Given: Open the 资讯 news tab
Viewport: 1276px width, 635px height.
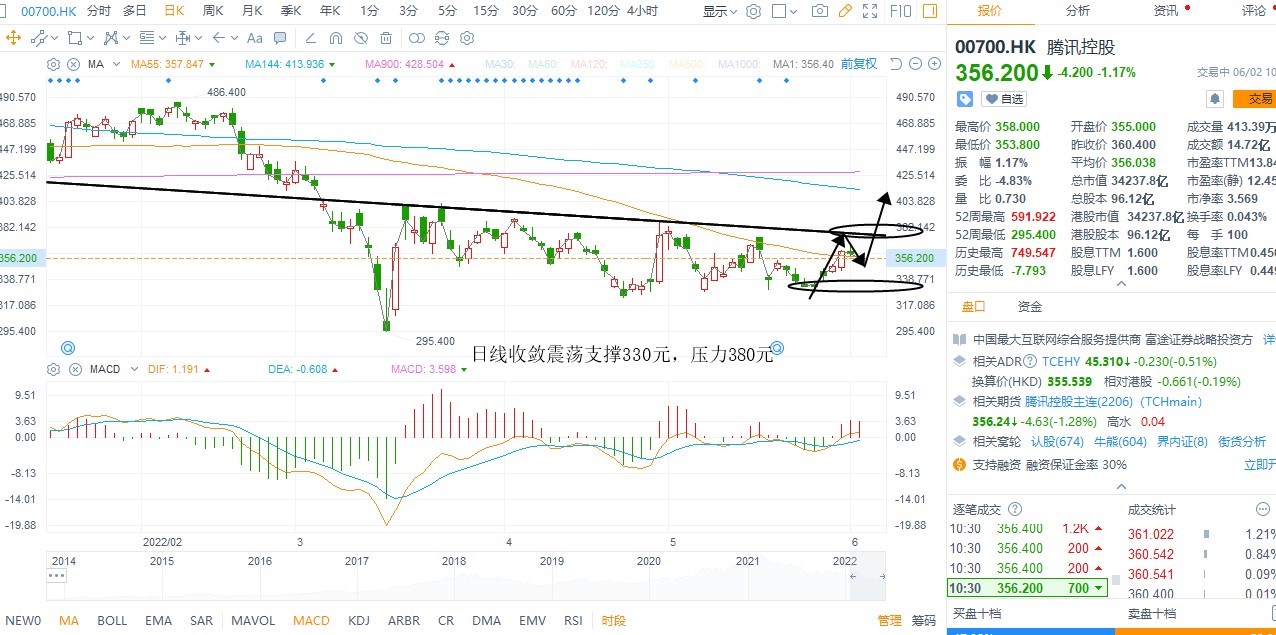Looking at the screenshot, I should click(1166, 11).
